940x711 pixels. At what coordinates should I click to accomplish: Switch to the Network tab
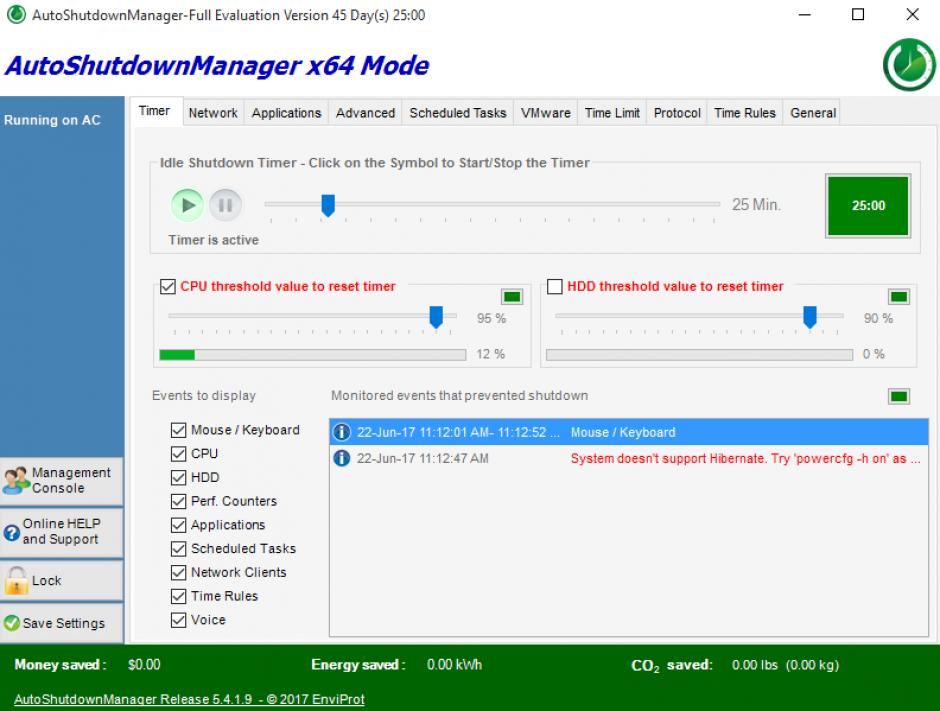point(213,113)
